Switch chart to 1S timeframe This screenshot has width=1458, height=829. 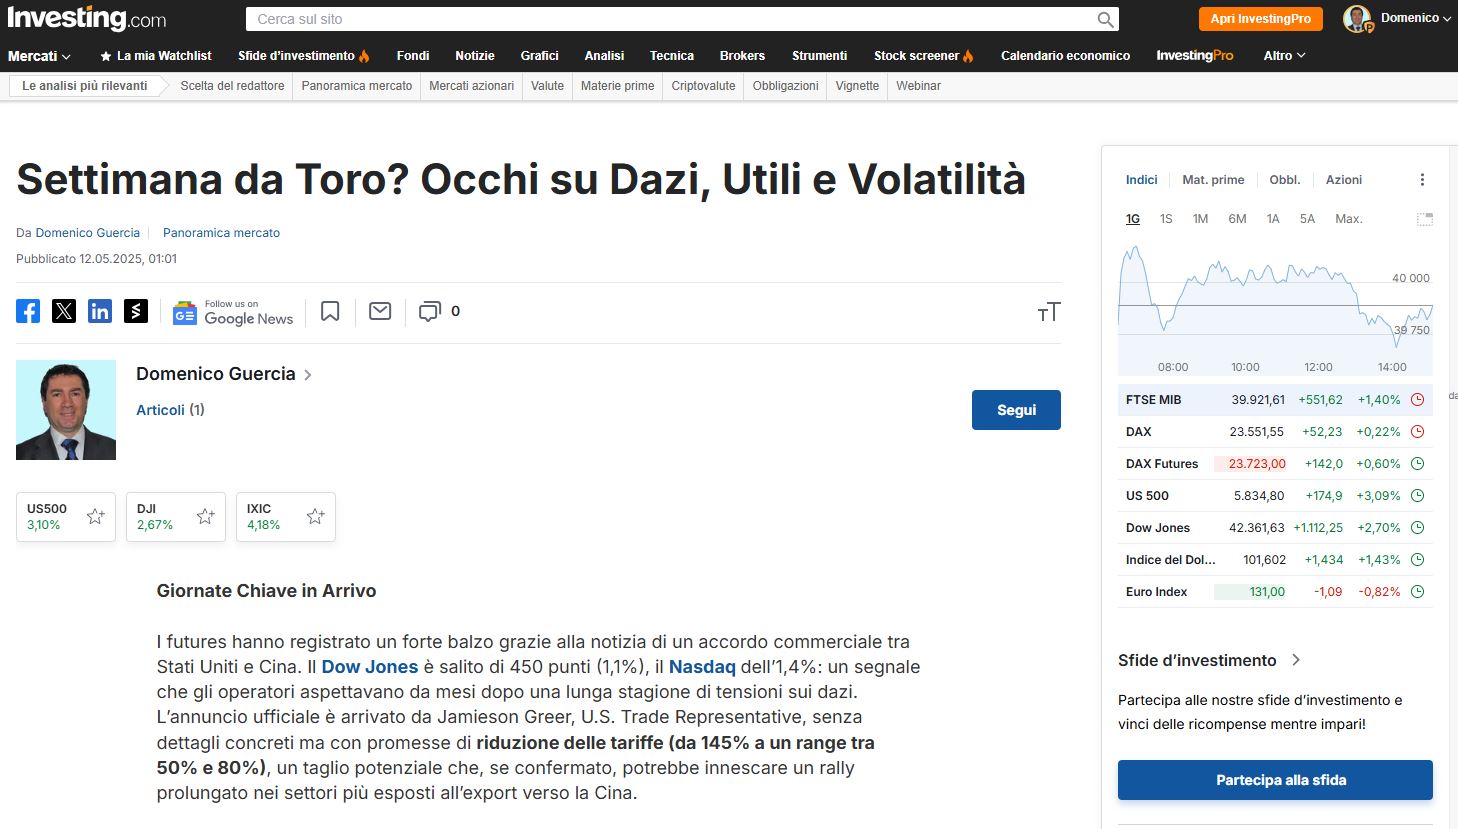click(x=1166, y=219)
